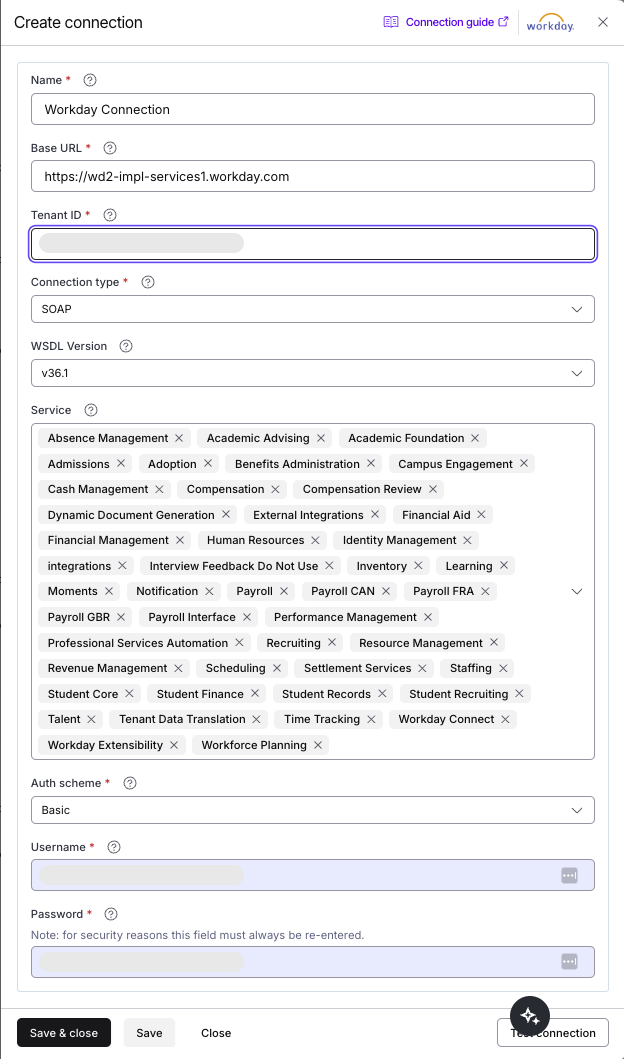Remove the Payroll CAN service tag
This screenshot has height=1059, width=624.
[386, 591]
